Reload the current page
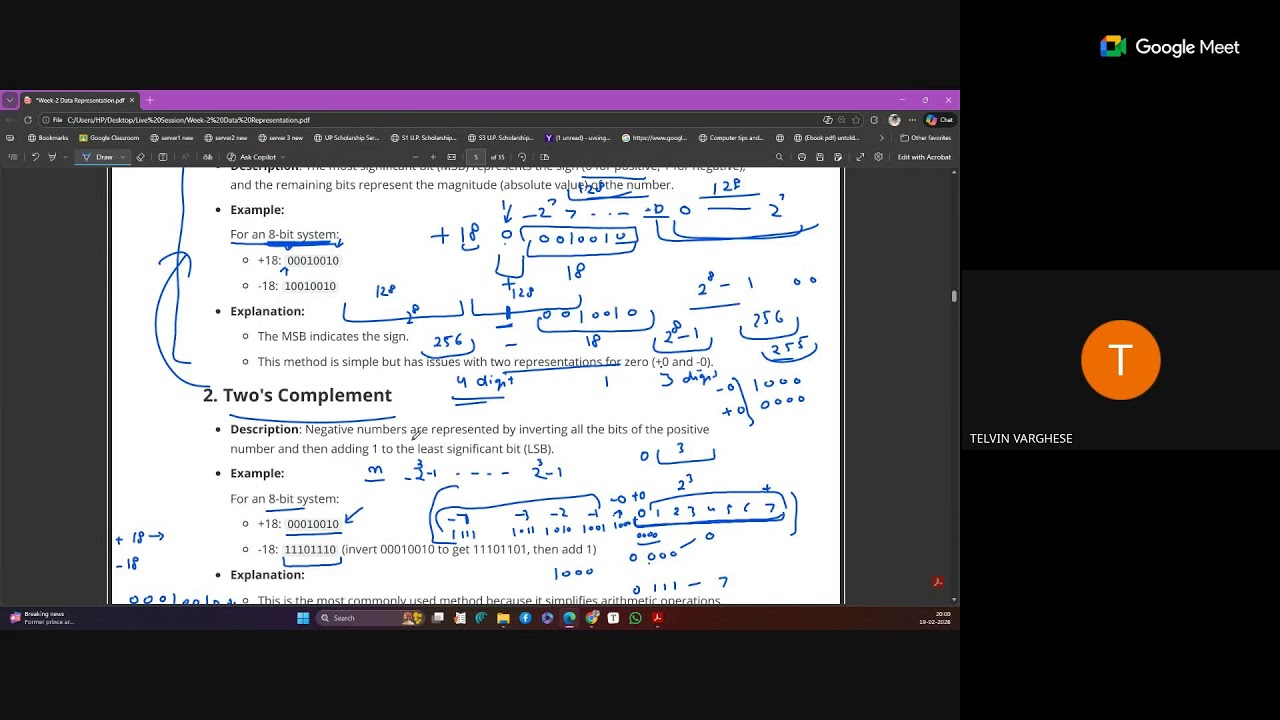 pyautogui.click(x=28, y=120)
